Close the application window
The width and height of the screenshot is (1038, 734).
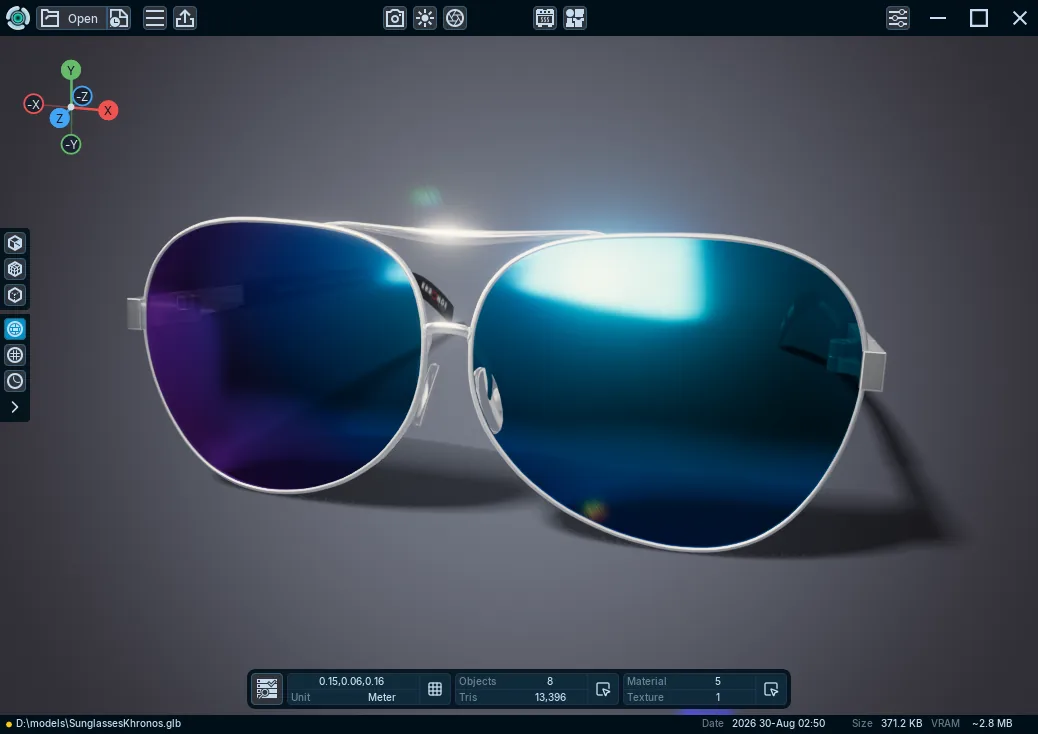pyautogui.click(x=1020, y=18)
